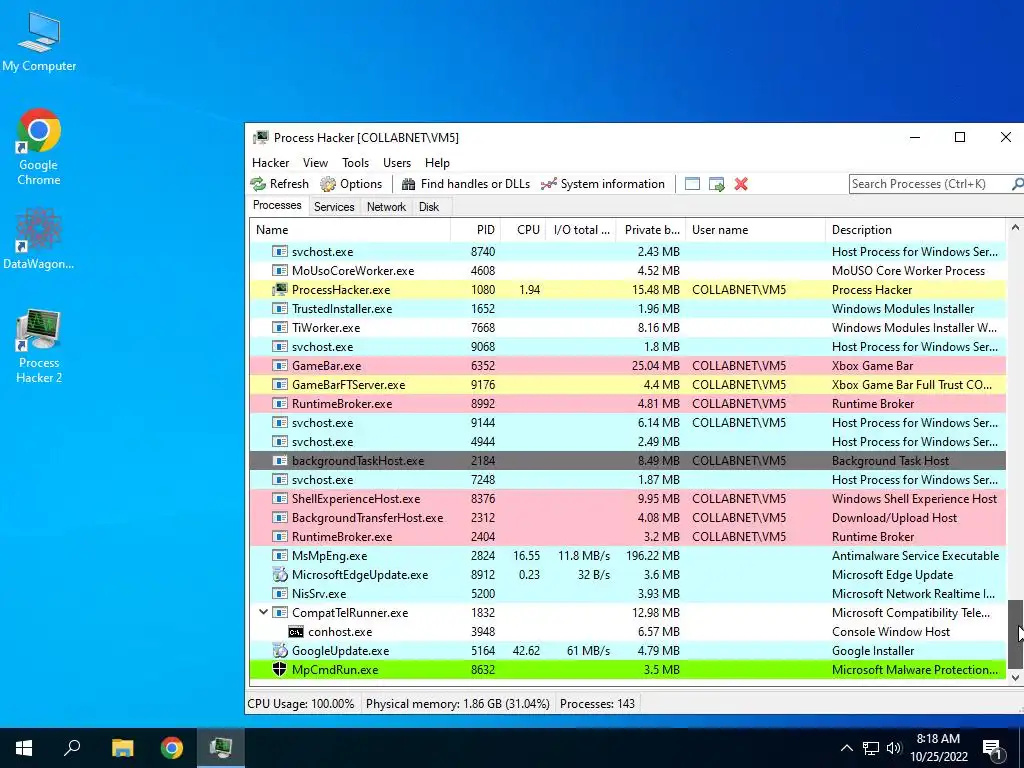Select the BackgroundTransferHost.exe row
Screen dimensions: 1024x768
coord(628,517)
